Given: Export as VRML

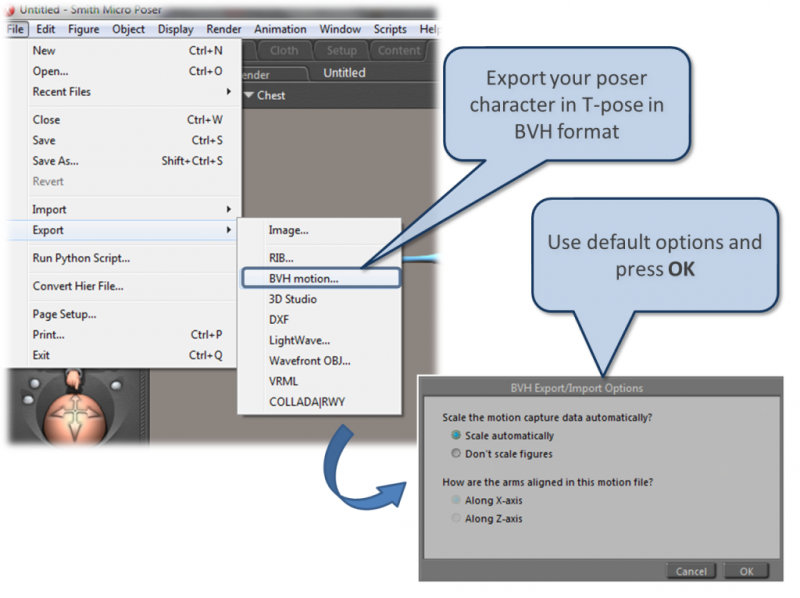Looking at the screenshot, I should [x=320, y=381].
